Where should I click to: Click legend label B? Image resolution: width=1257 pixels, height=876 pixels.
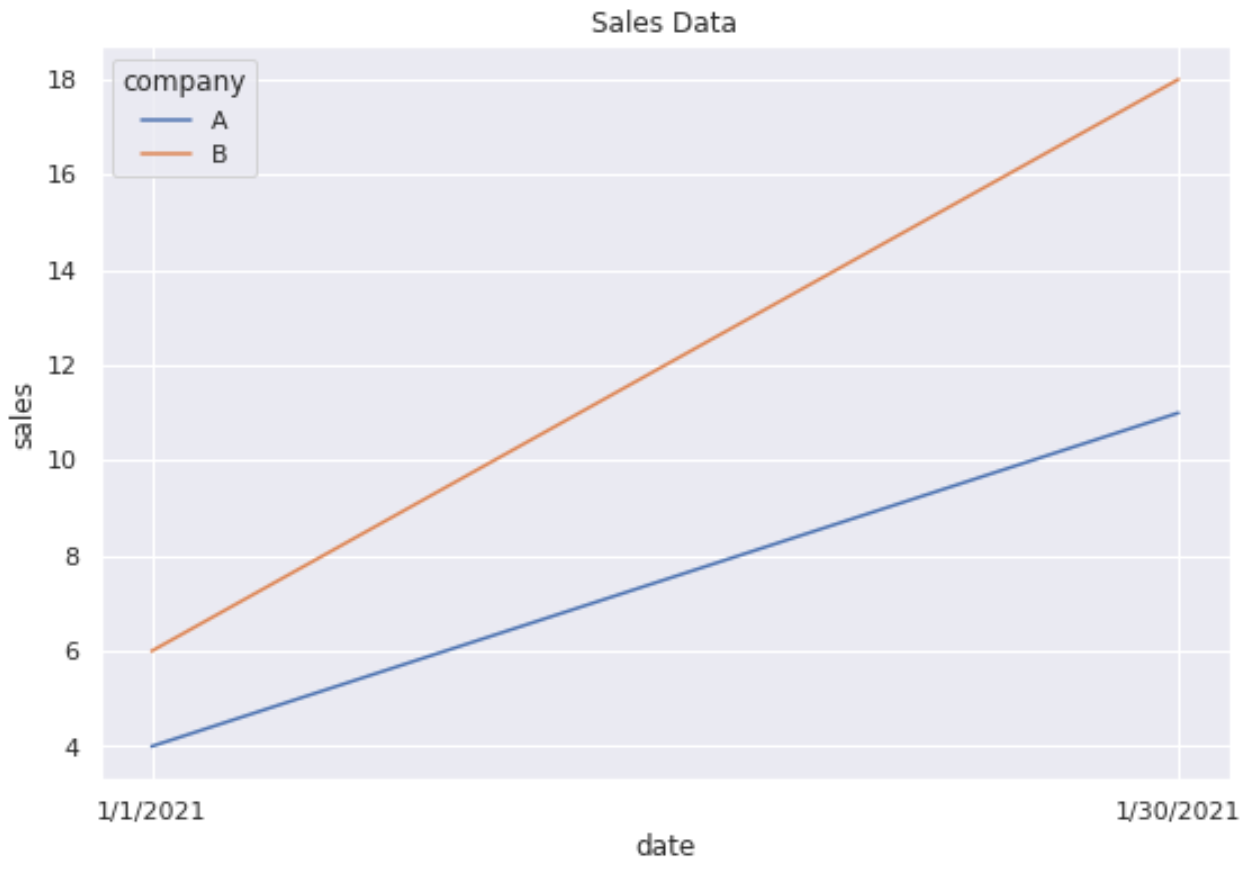tap(219, 155)
